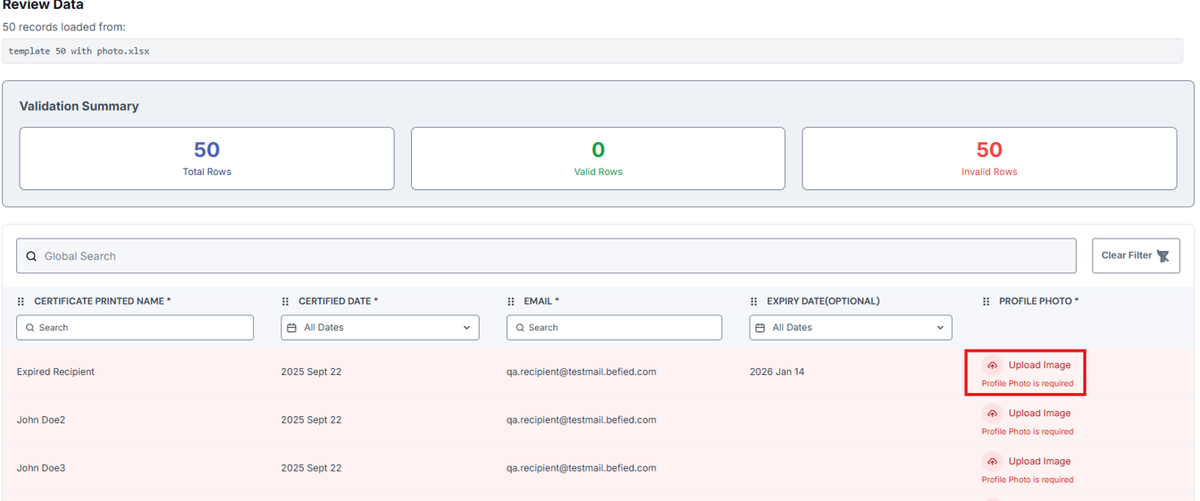
Task: Click the Email column search field
Action: click(614, 327)
